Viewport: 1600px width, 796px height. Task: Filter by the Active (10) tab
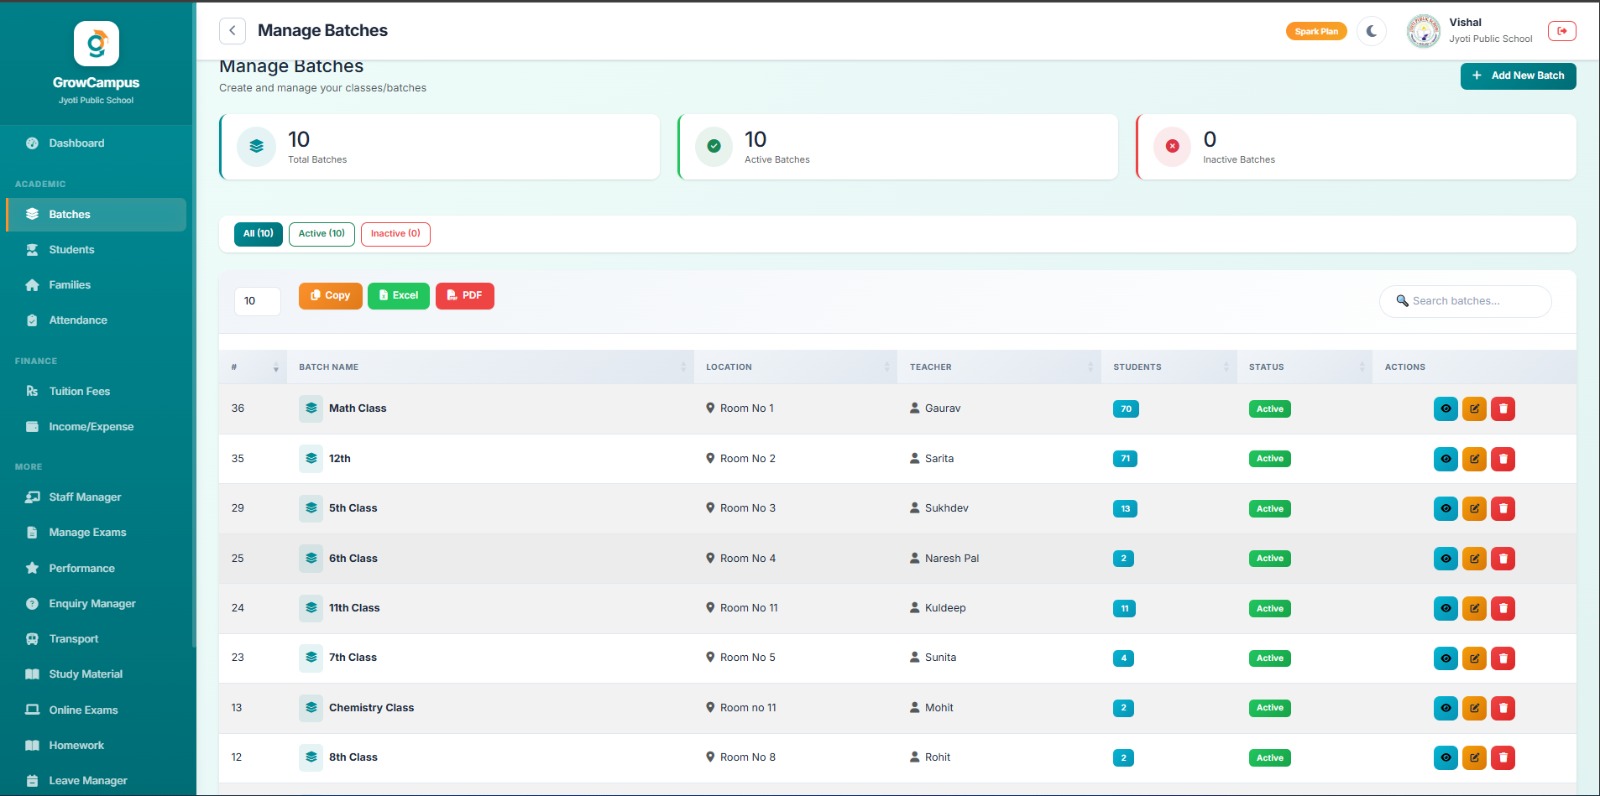(321, 234)
